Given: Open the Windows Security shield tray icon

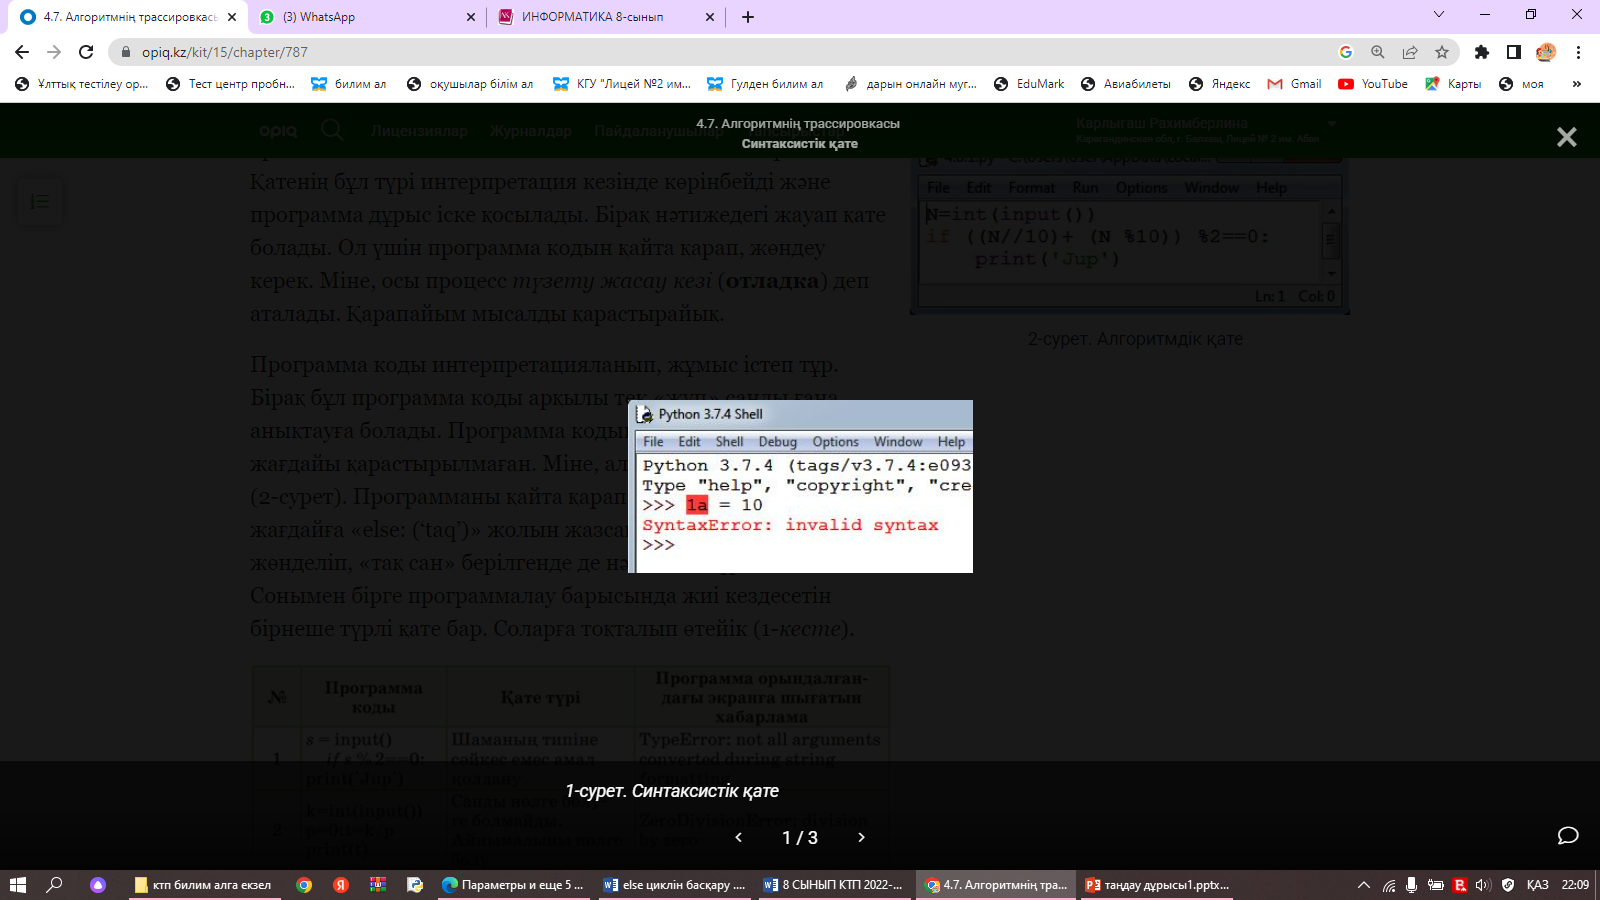Looking at the screenshot, I should (1508, 885).
